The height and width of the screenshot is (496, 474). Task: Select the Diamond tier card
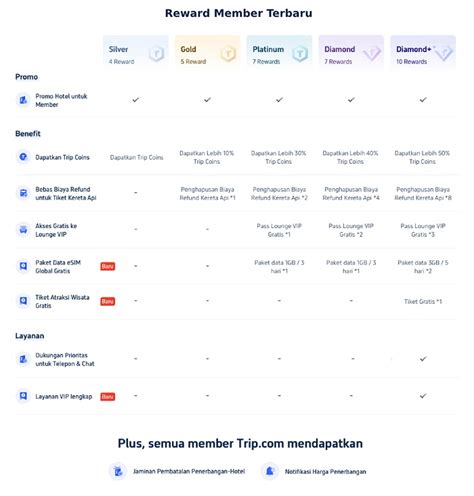pyautogui.click(x=351, y=53)
